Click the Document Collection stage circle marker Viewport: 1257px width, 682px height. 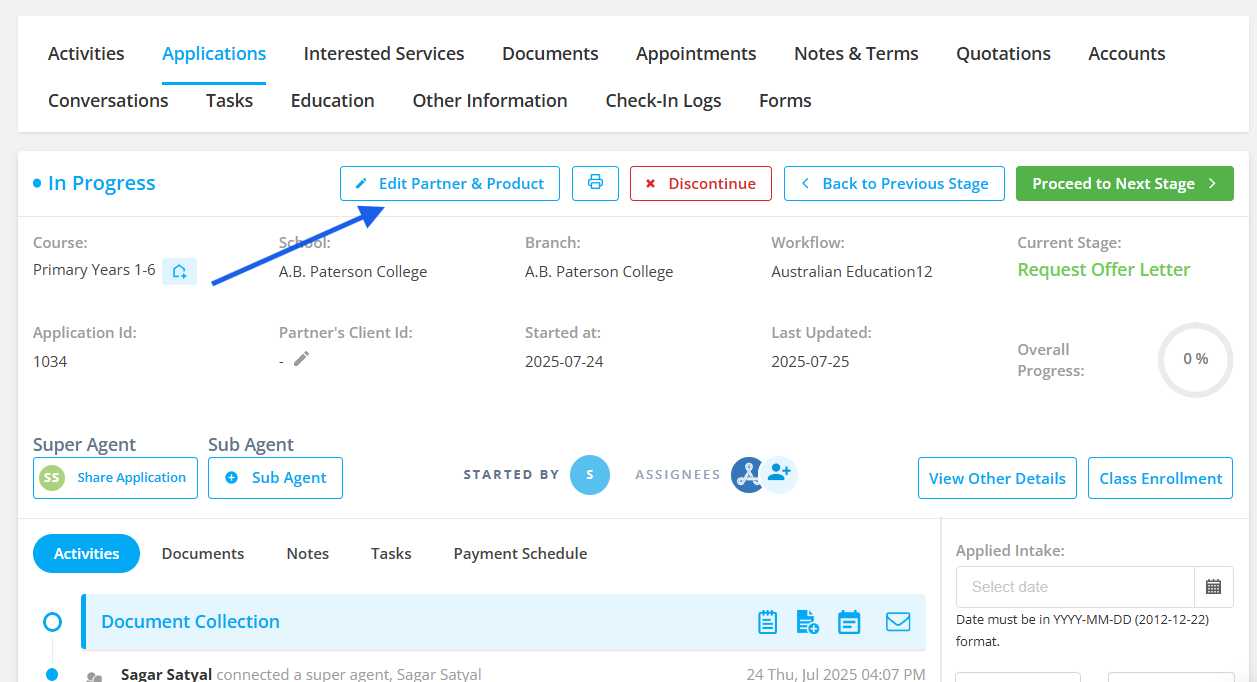[52, 623]
